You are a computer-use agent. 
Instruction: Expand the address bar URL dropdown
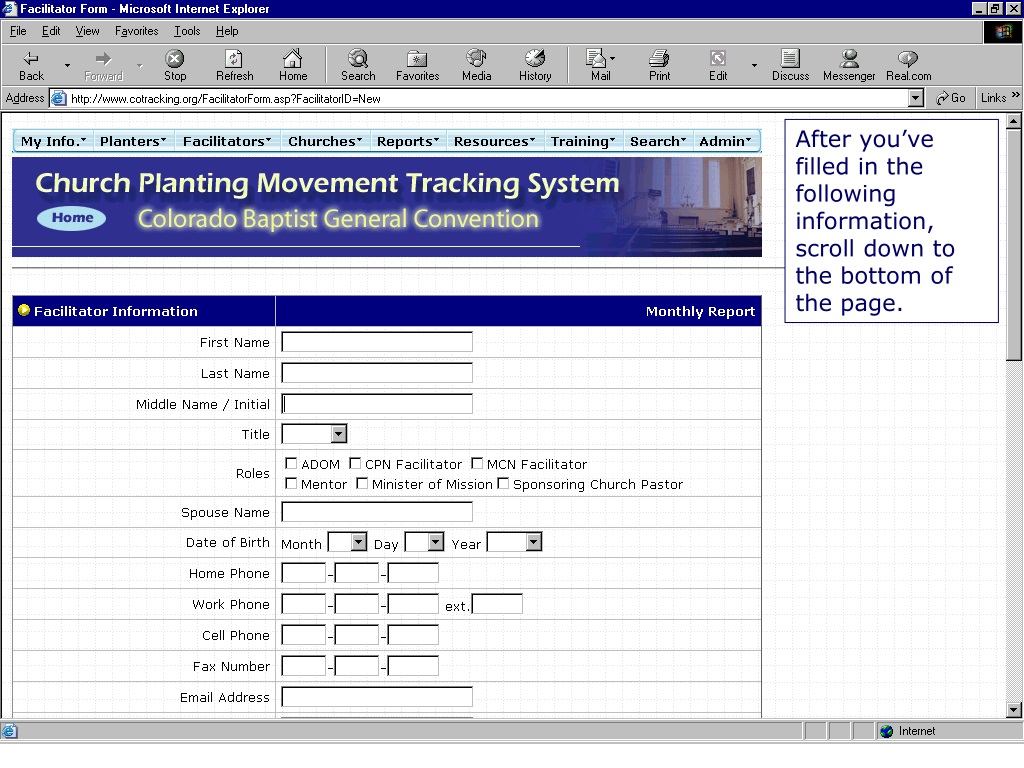916,99
